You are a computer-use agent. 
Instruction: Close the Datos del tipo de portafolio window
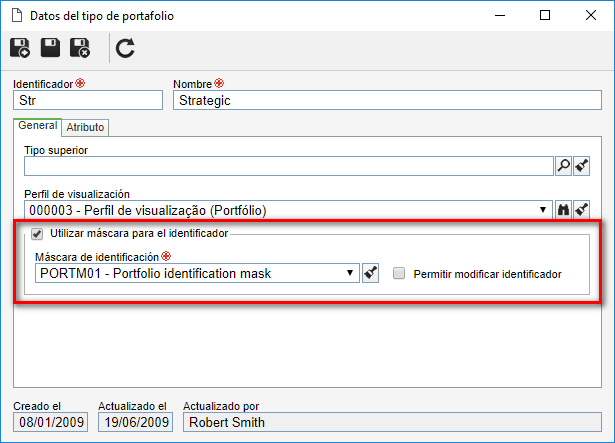[x=591, y=15]
